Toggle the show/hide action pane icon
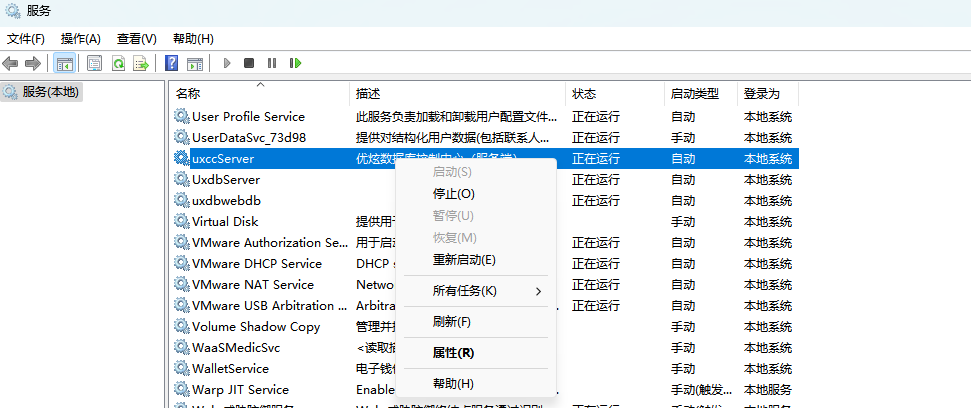Screen dimensions: 971x408 (195, 63)
